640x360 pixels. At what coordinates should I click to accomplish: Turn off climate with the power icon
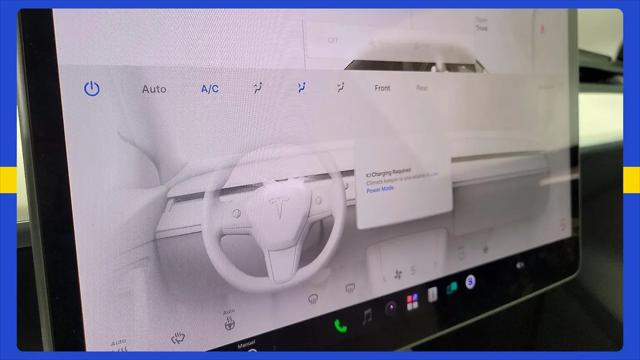coord(92,89)
